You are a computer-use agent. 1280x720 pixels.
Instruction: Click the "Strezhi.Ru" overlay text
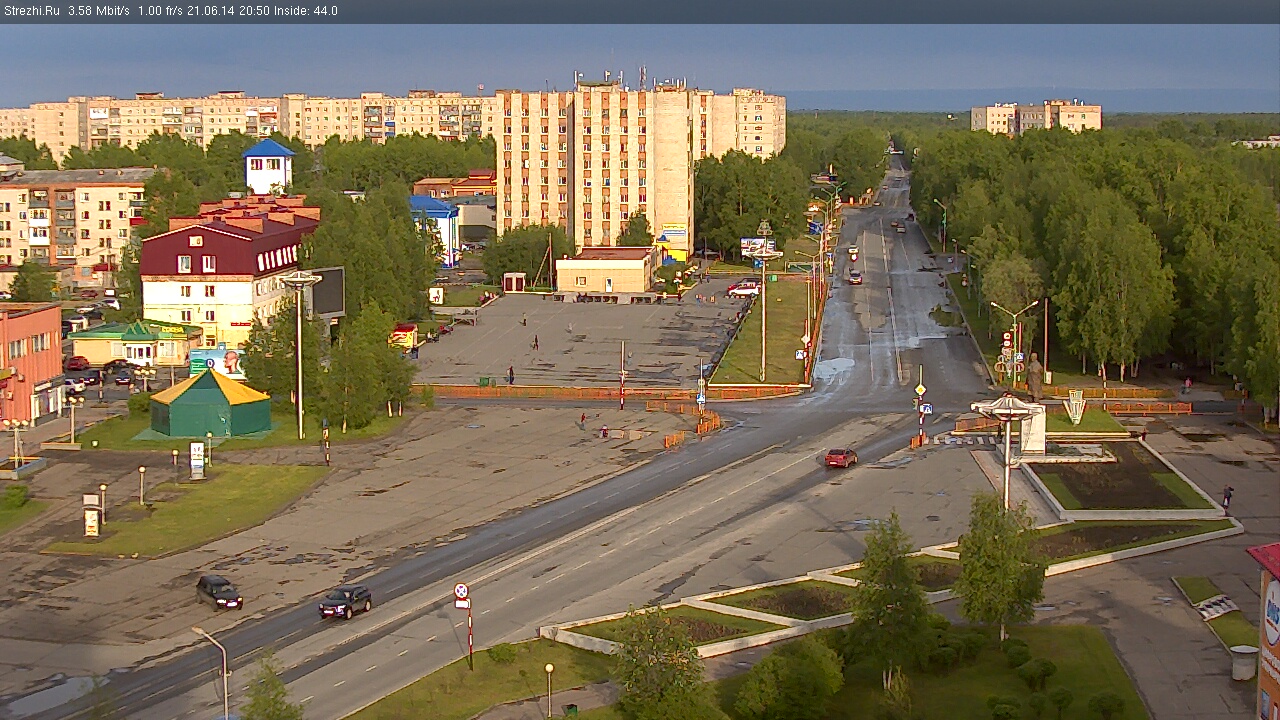31,11
